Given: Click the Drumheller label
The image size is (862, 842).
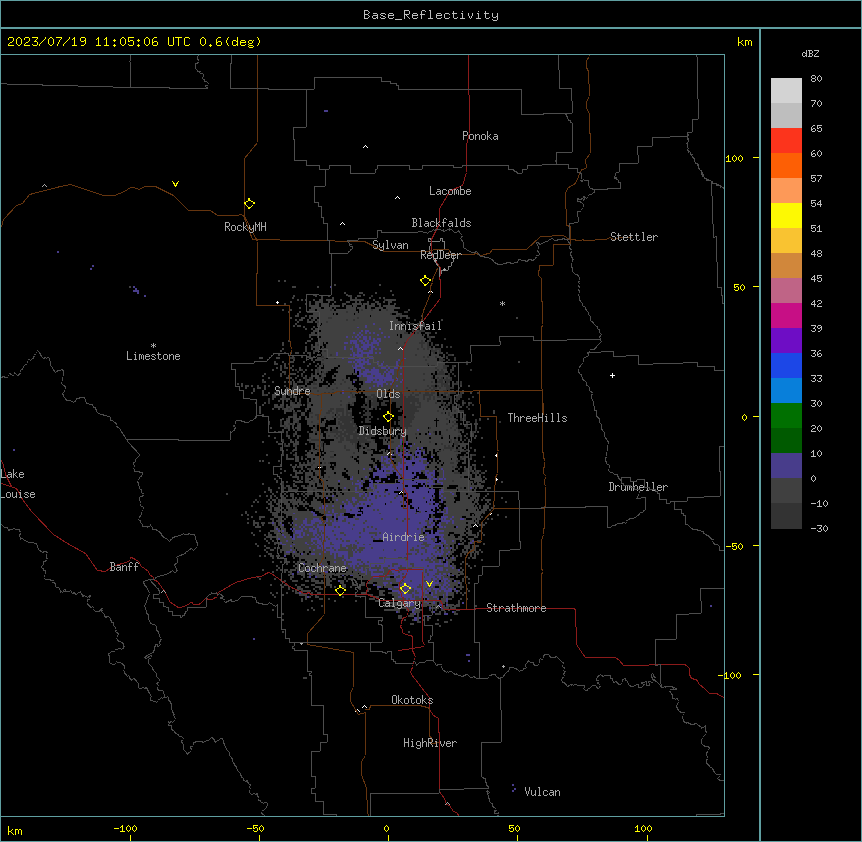Looking at the screenshot, I should [x=638, y=487].
